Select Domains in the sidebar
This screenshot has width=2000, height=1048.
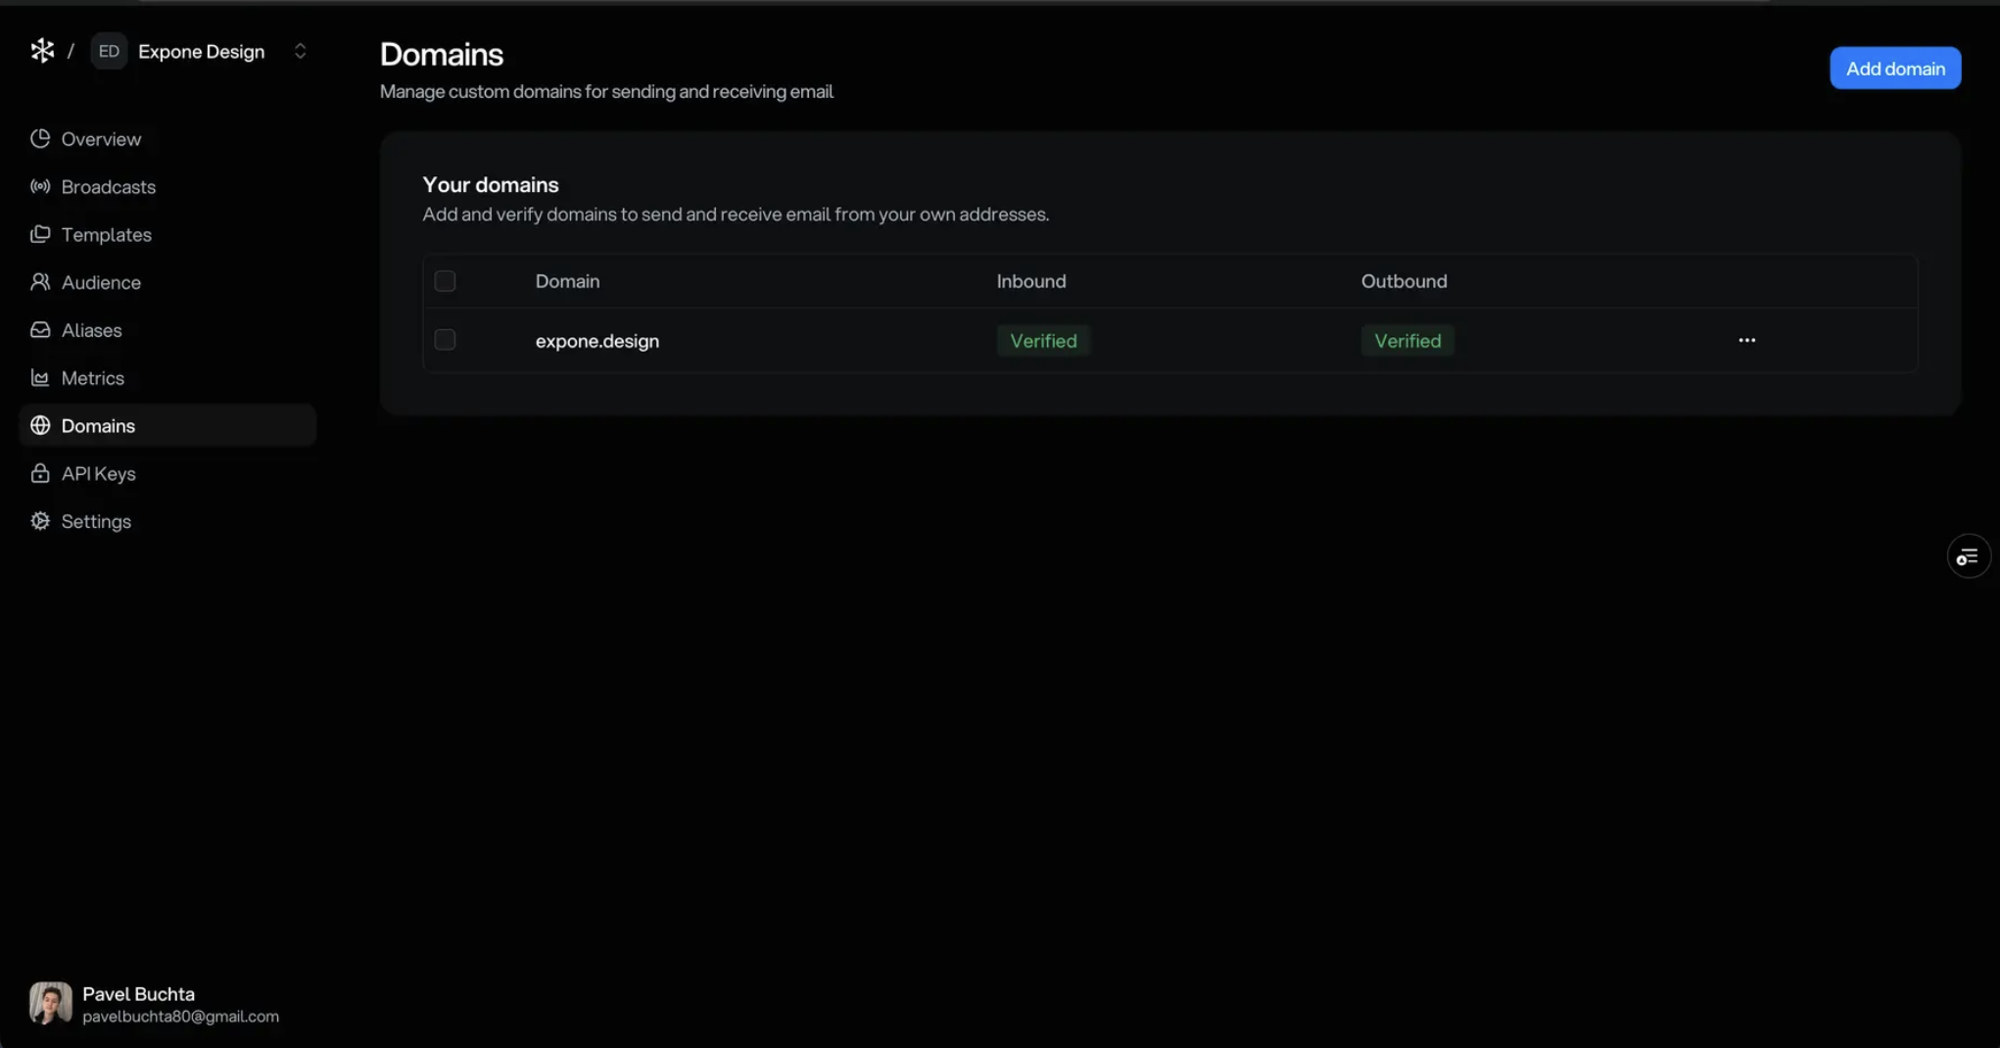(x=168, y=425)
